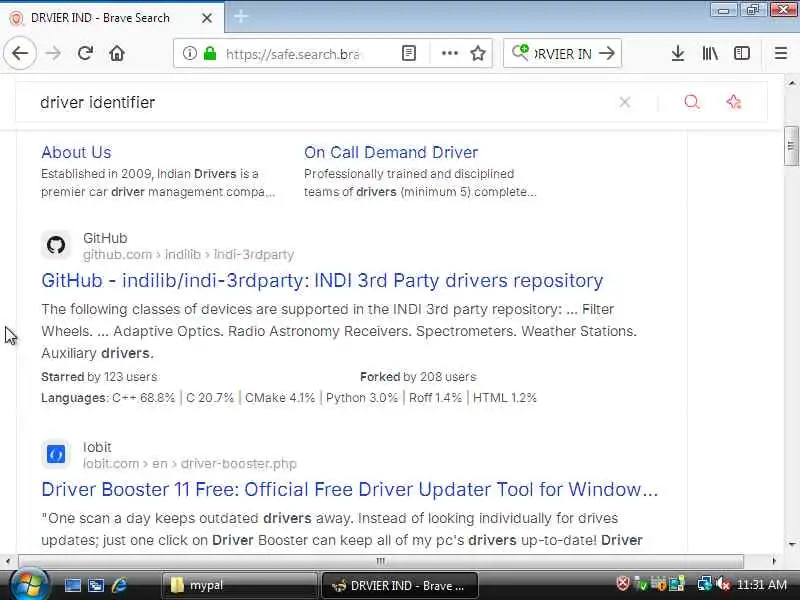The height and width of the screenshot is (600, 800).
Task: Click the GitHub favicon icon
Action: [56, 245]
